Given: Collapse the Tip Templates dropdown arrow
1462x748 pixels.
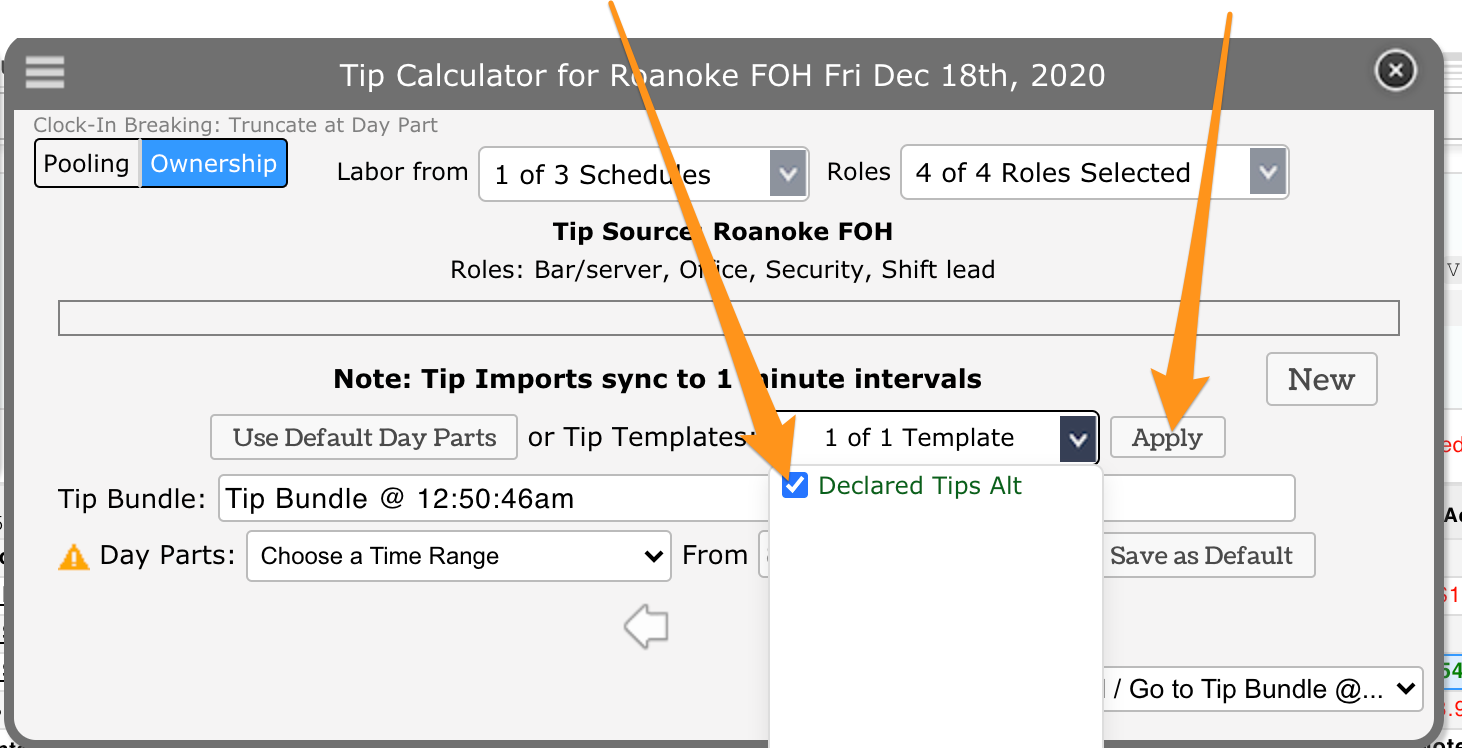Looking at the screenshot, I should point(1077,438).
